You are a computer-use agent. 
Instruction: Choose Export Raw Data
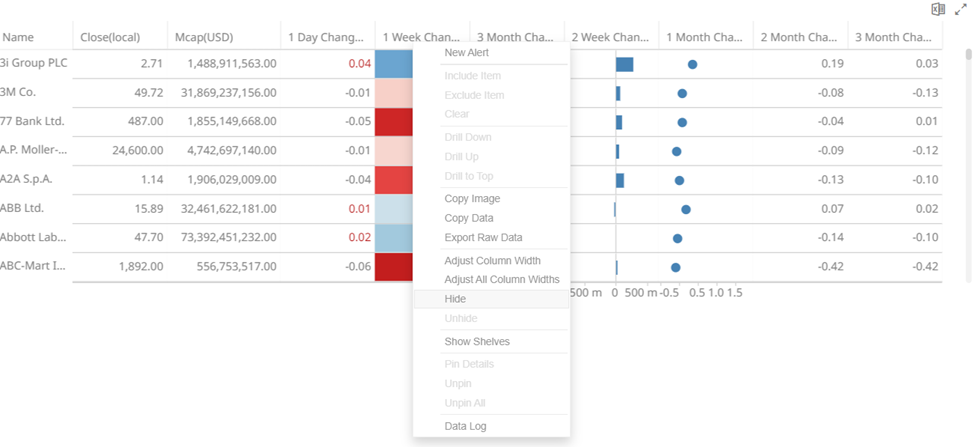pyautogui.click(x=483, y=238)
